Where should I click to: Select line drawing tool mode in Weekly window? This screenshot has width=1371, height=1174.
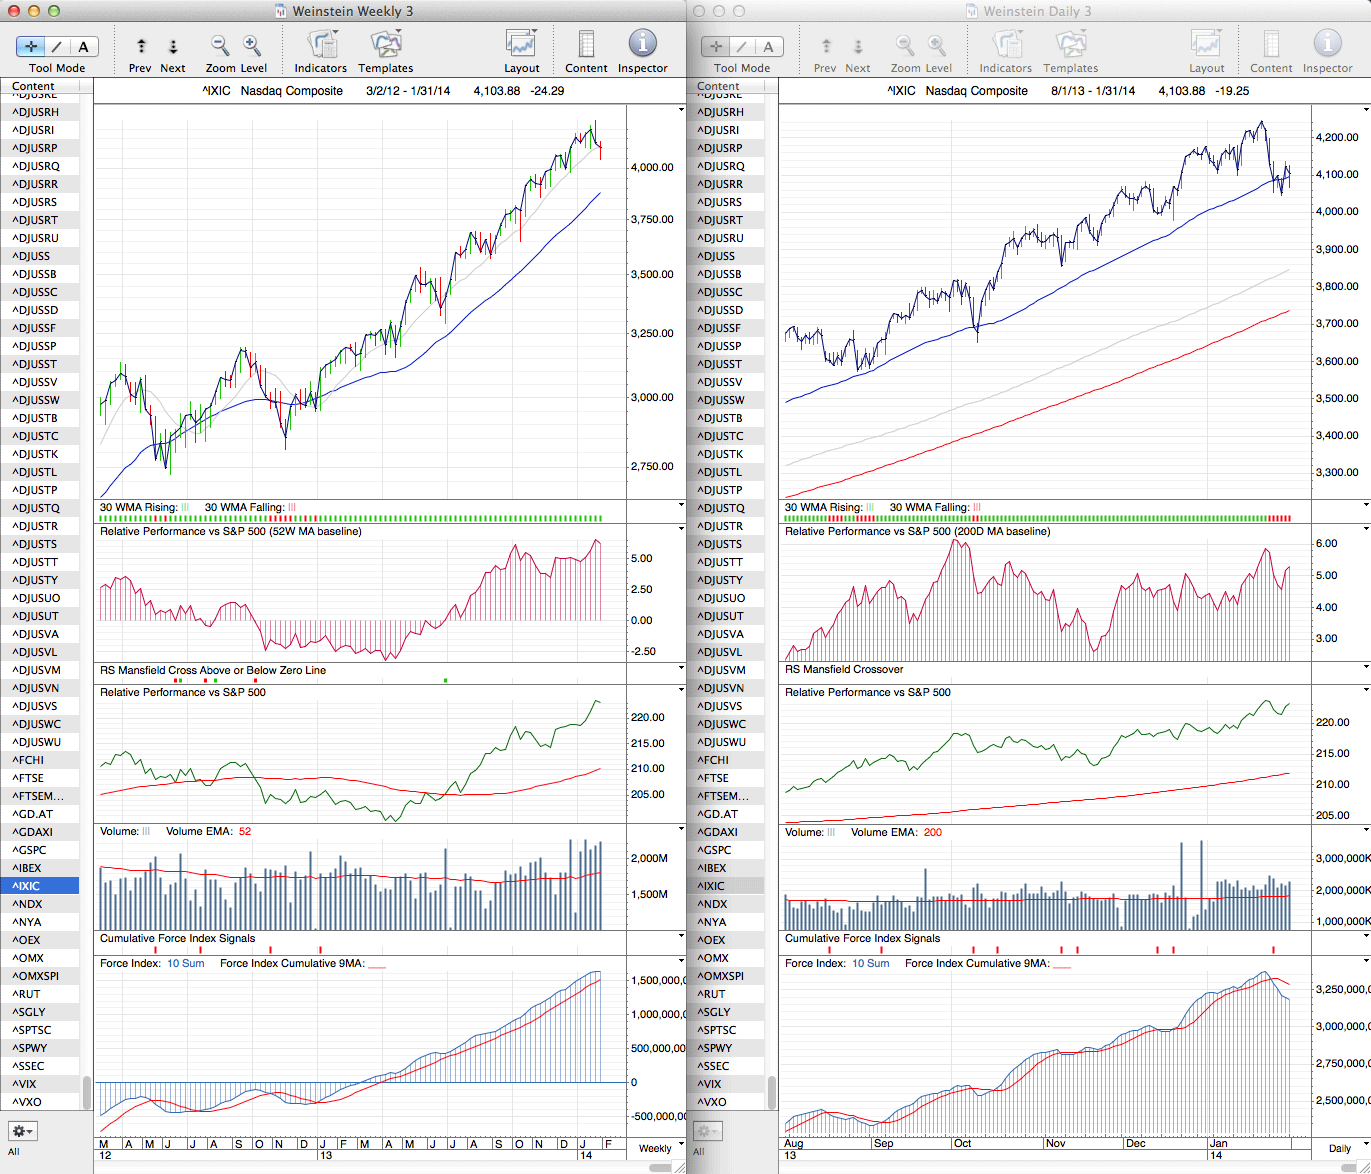[57, 47]
